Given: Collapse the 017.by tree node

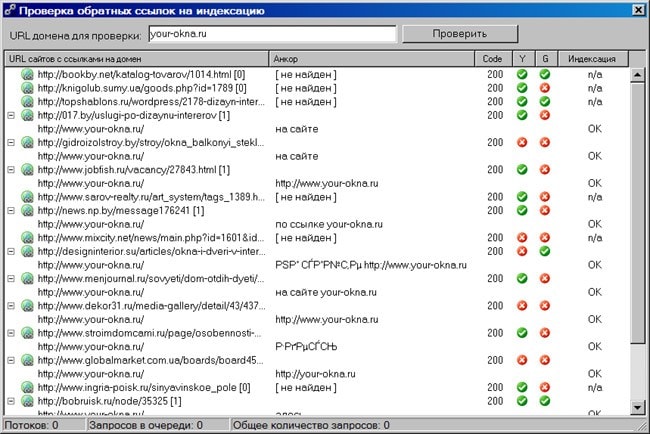Looking at the screenshot, I should tap(11, 115).
